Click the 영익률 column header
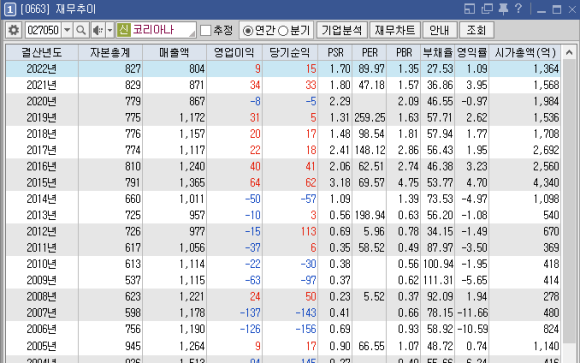The image size is (580, 363). coord(472,53)
